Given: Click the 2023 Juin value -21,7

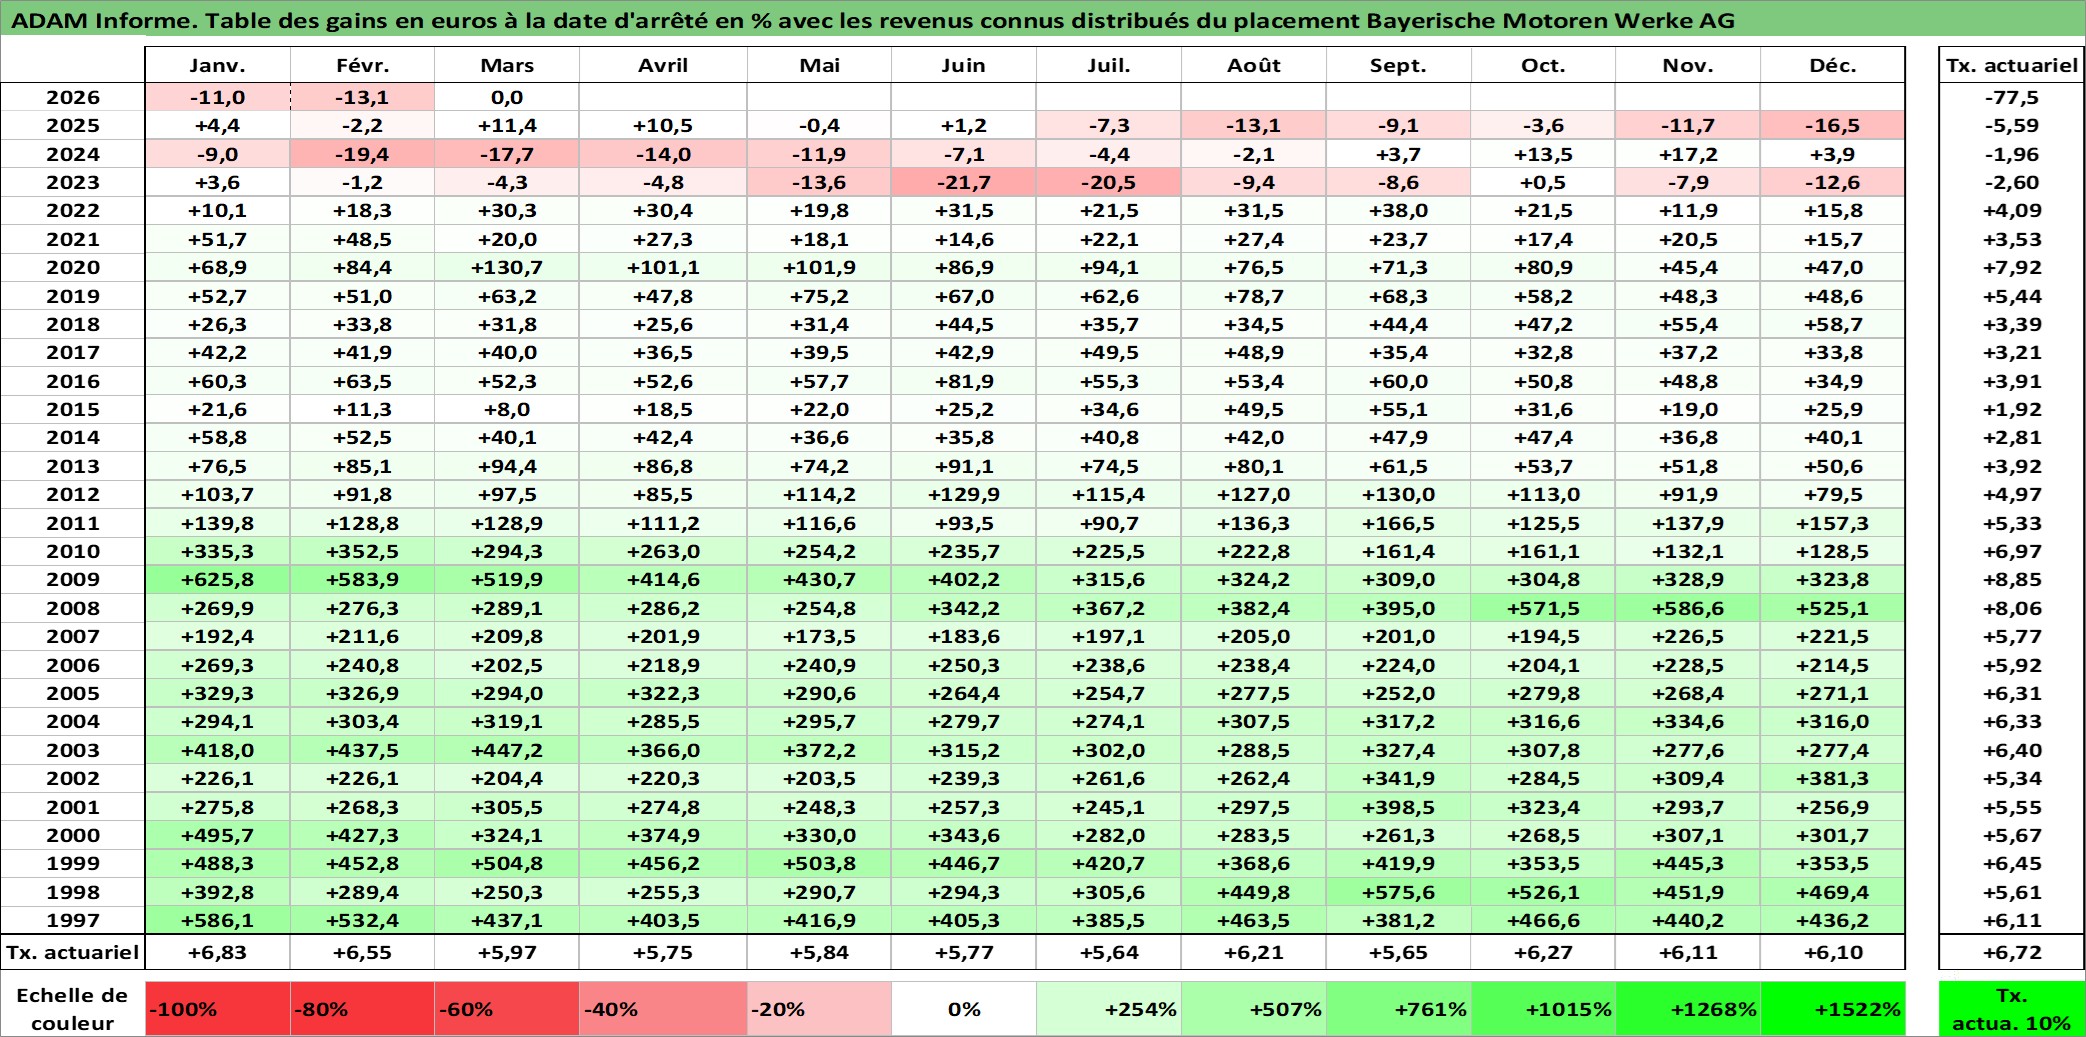Looking at the screenshot, I should 964,182.
